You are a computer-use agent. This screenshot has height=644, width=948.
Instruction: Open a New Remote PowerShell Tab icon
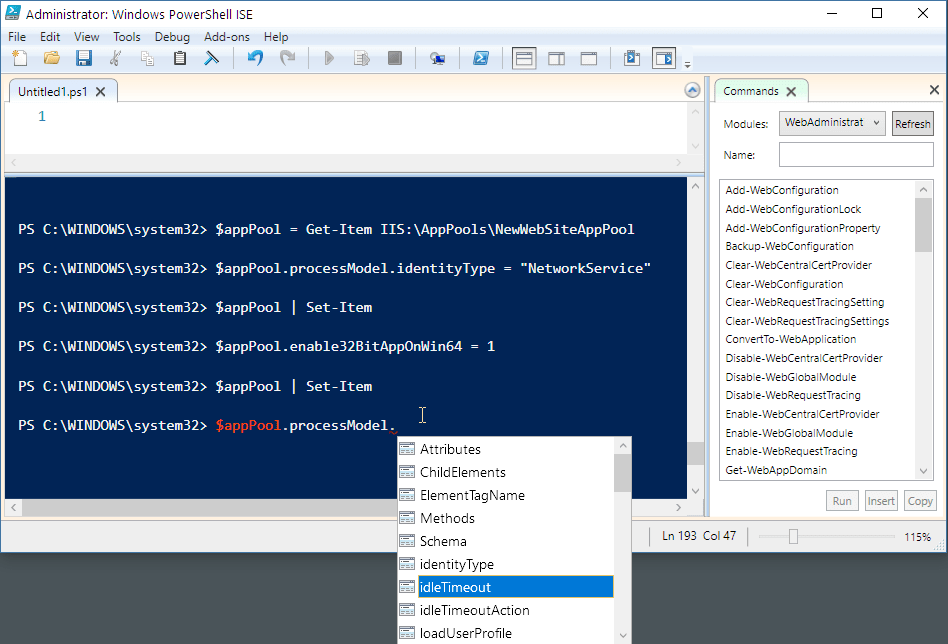[438, 58]
